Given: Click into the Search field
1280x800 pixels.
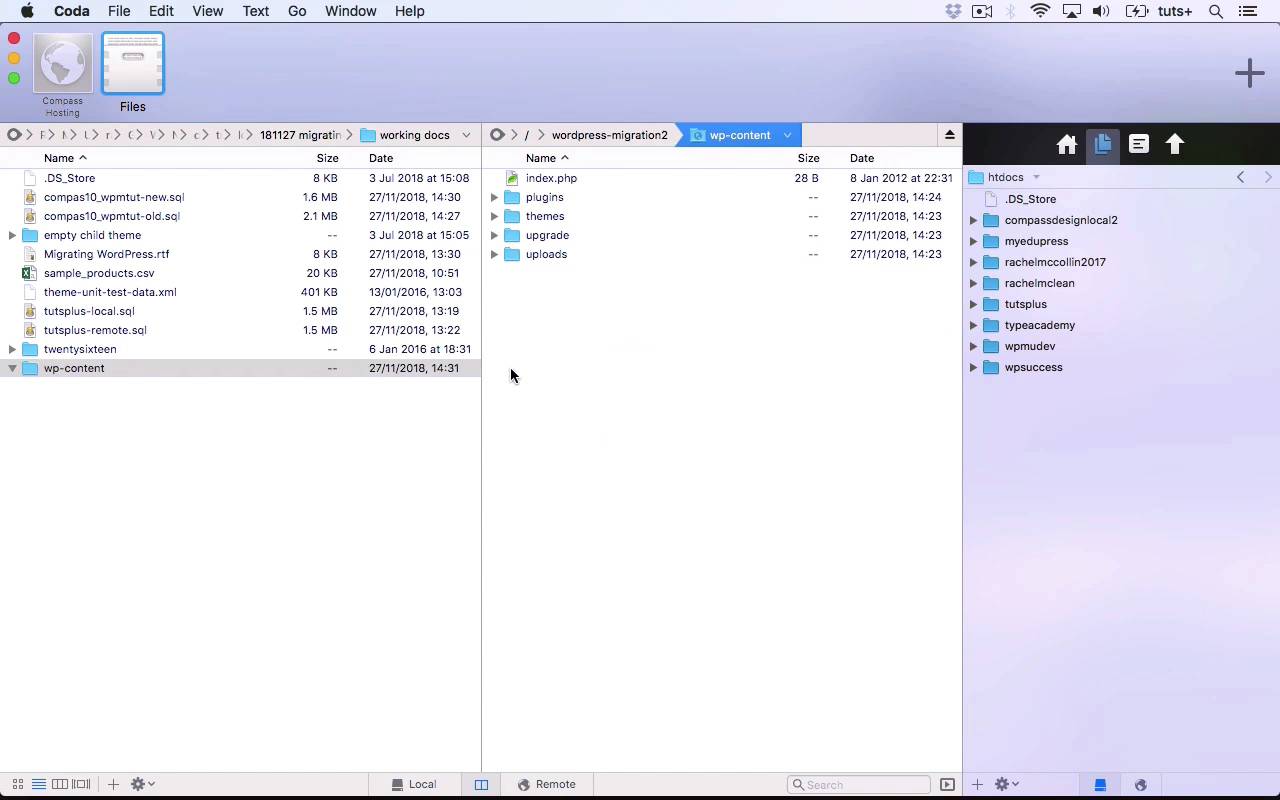Looking at the screenshot, I should coord(859,784).
